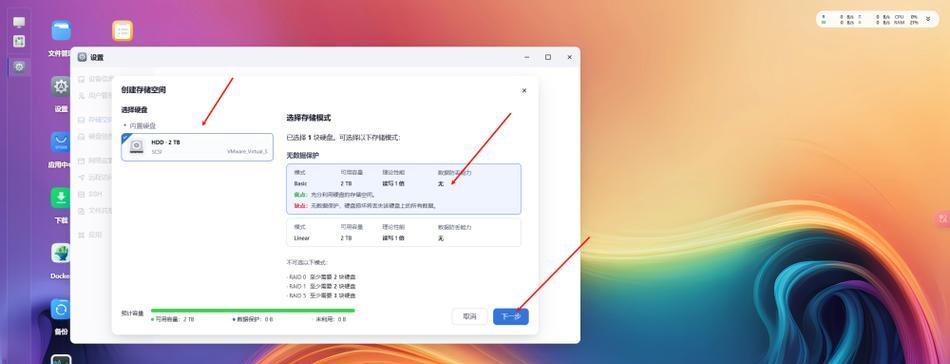The height and width of the screenshot is (364, 950).
Task: Click the 下一步 next button
Action: tap(511, 316)
